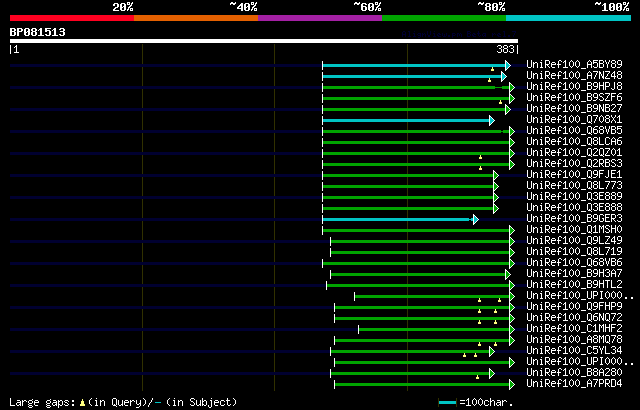Select the UniRef100_Q9LZ49 label
The width and height of the screenshot is (640, 410).
(x=574, y=240)
